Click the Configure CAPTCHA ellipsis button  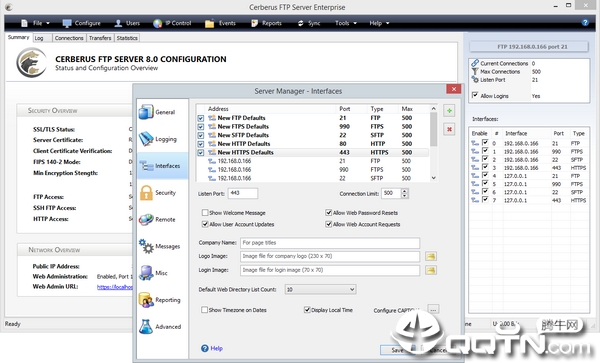[x=433, y=309]
